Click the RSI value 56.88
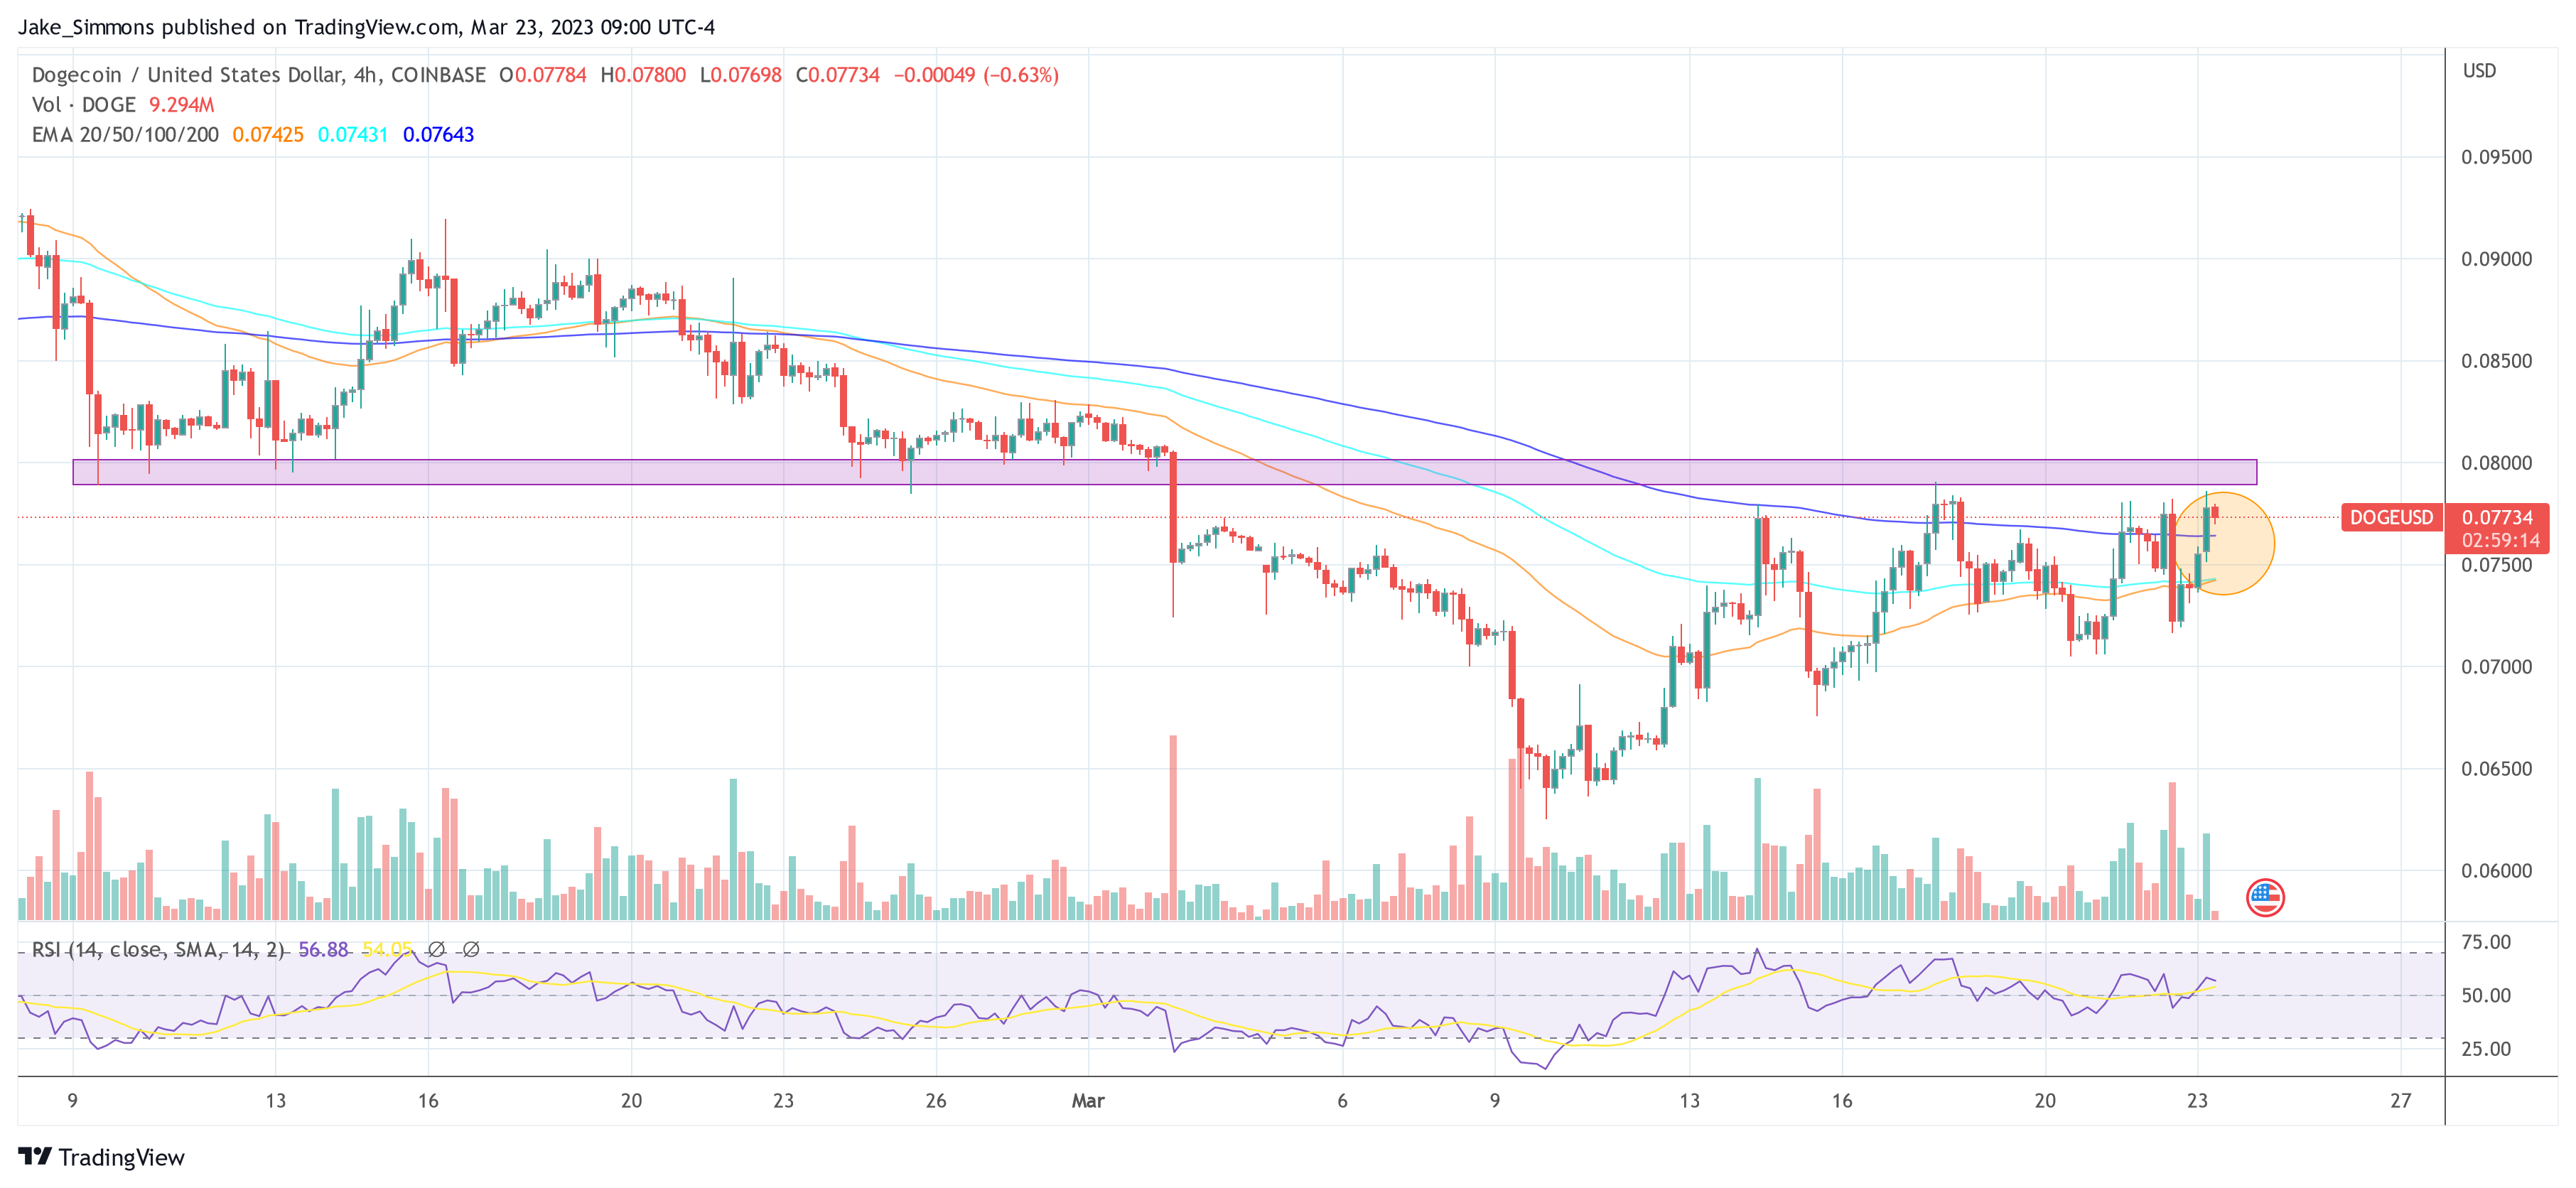 [x=323, y=949]
